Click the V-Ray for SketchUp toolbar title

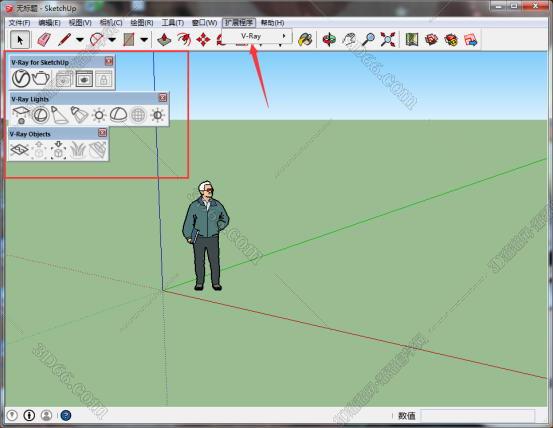[x=40, y=62]
